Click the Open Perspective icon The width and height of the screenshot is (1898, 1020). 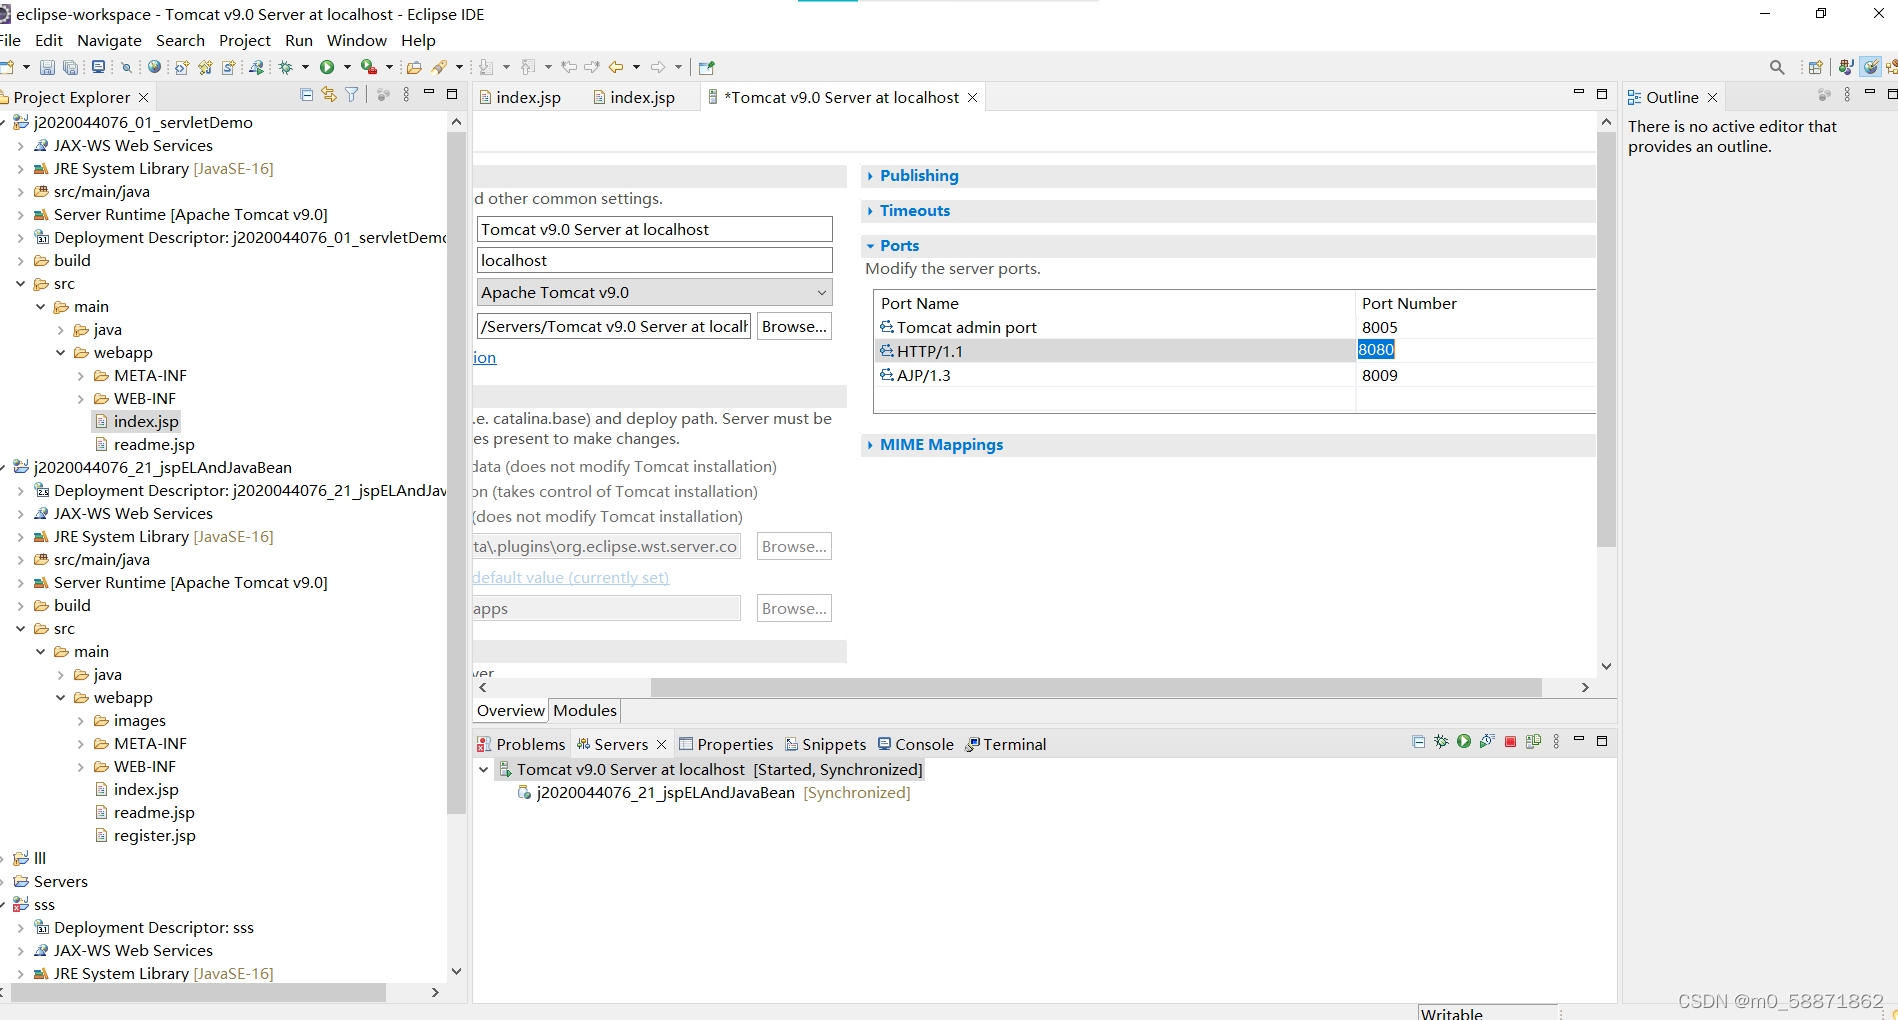click(x=1815, y=67)
